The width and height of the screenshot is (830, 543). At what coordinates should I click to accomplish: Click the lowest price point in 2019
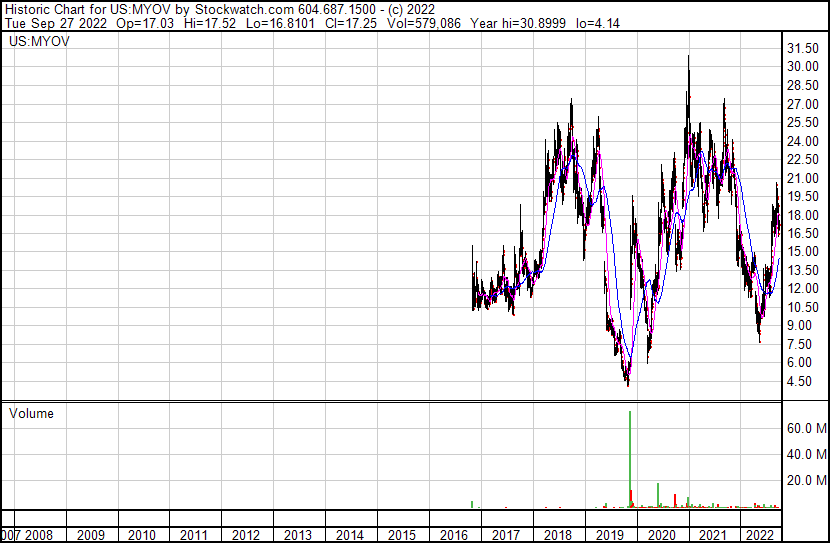click(x=628, y=383)
